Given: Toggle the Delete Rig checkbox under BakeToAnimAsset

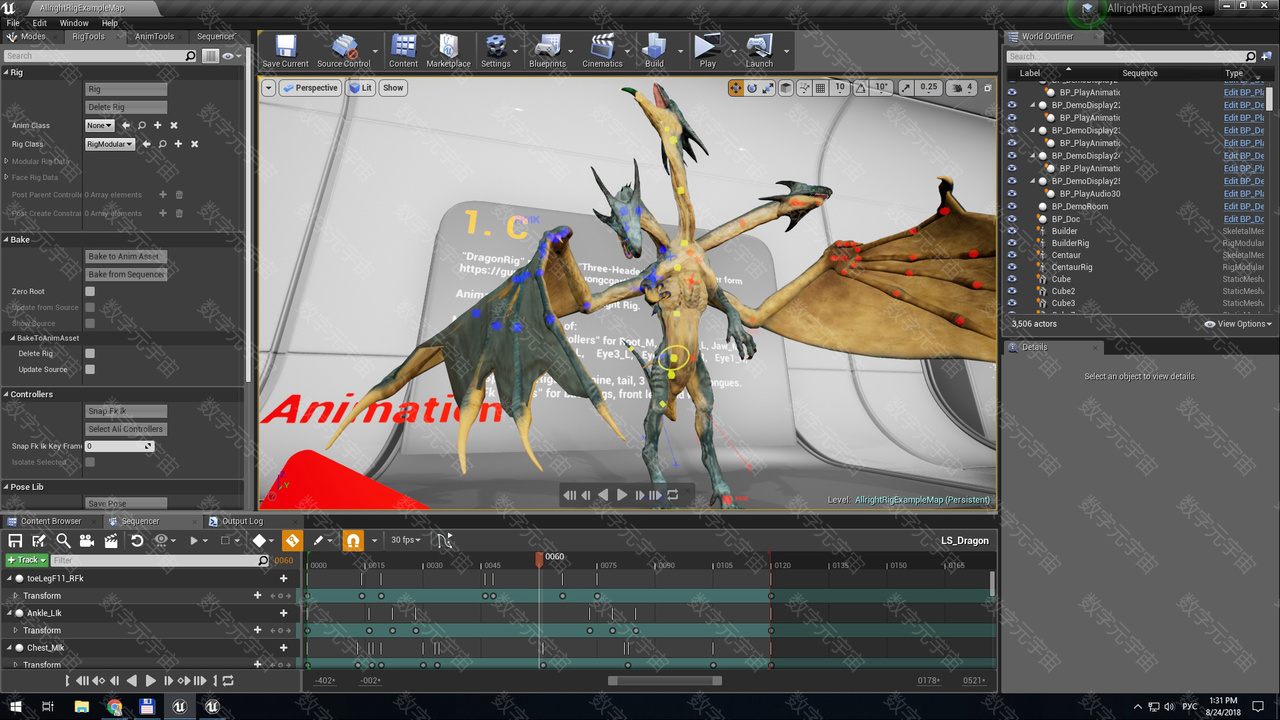Looking at the screenshot, I should click(90, 353).
